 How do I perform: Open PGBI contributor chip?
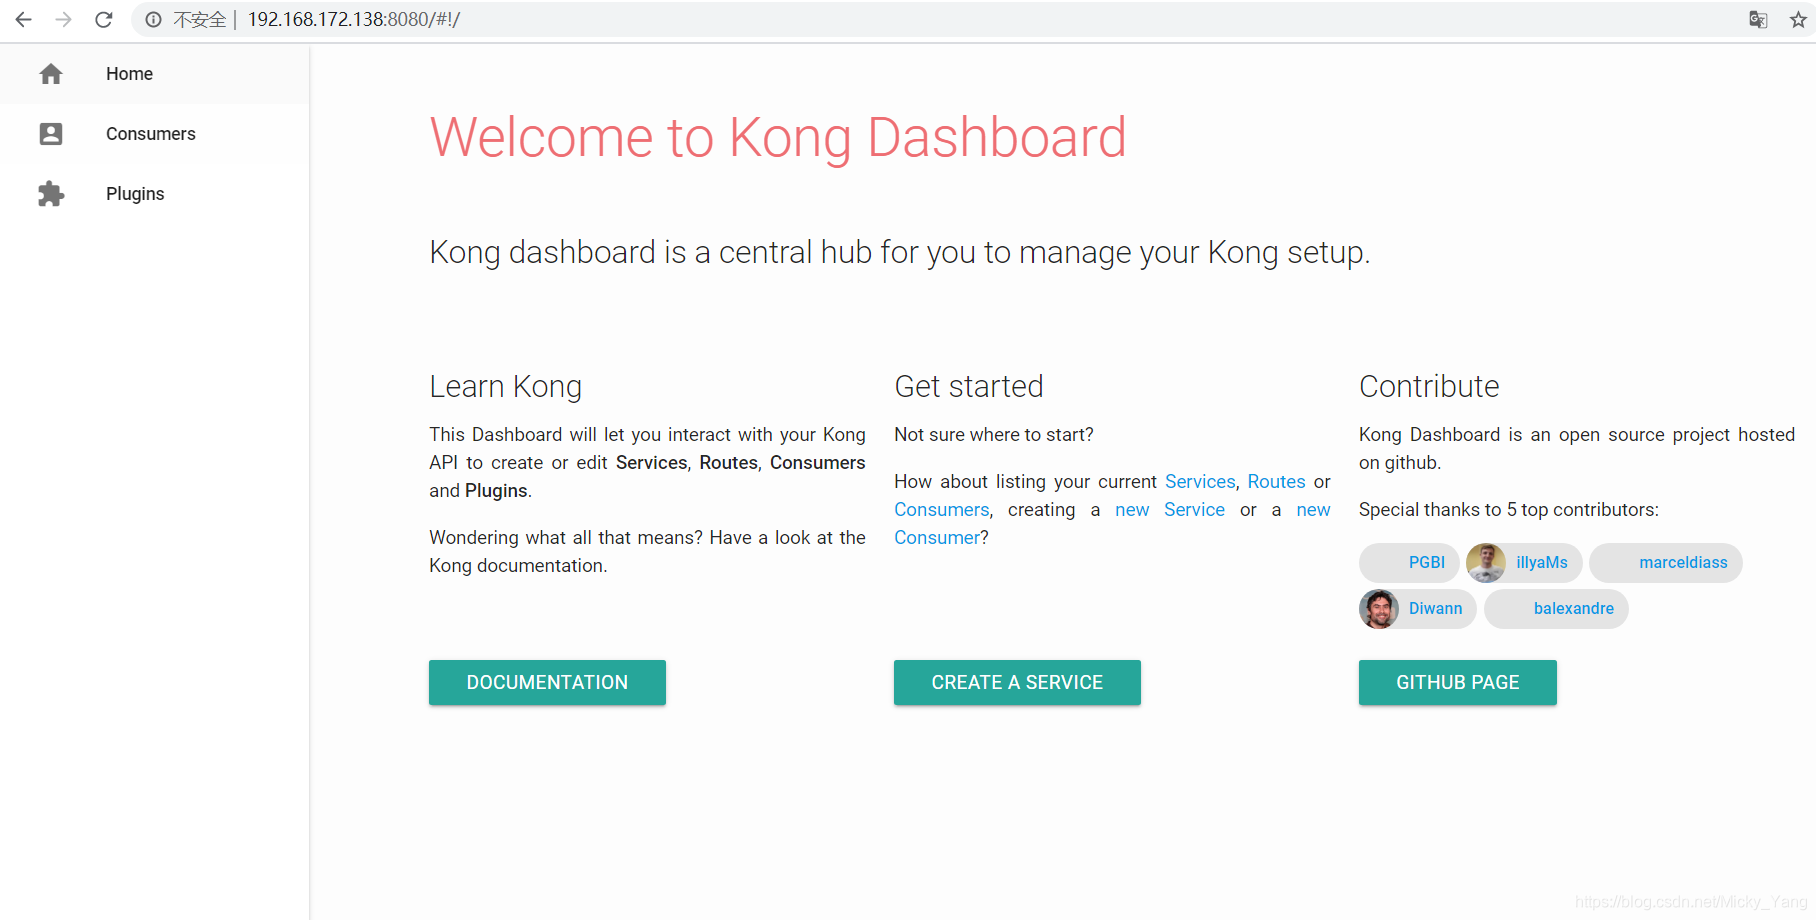click(1409, 563)
